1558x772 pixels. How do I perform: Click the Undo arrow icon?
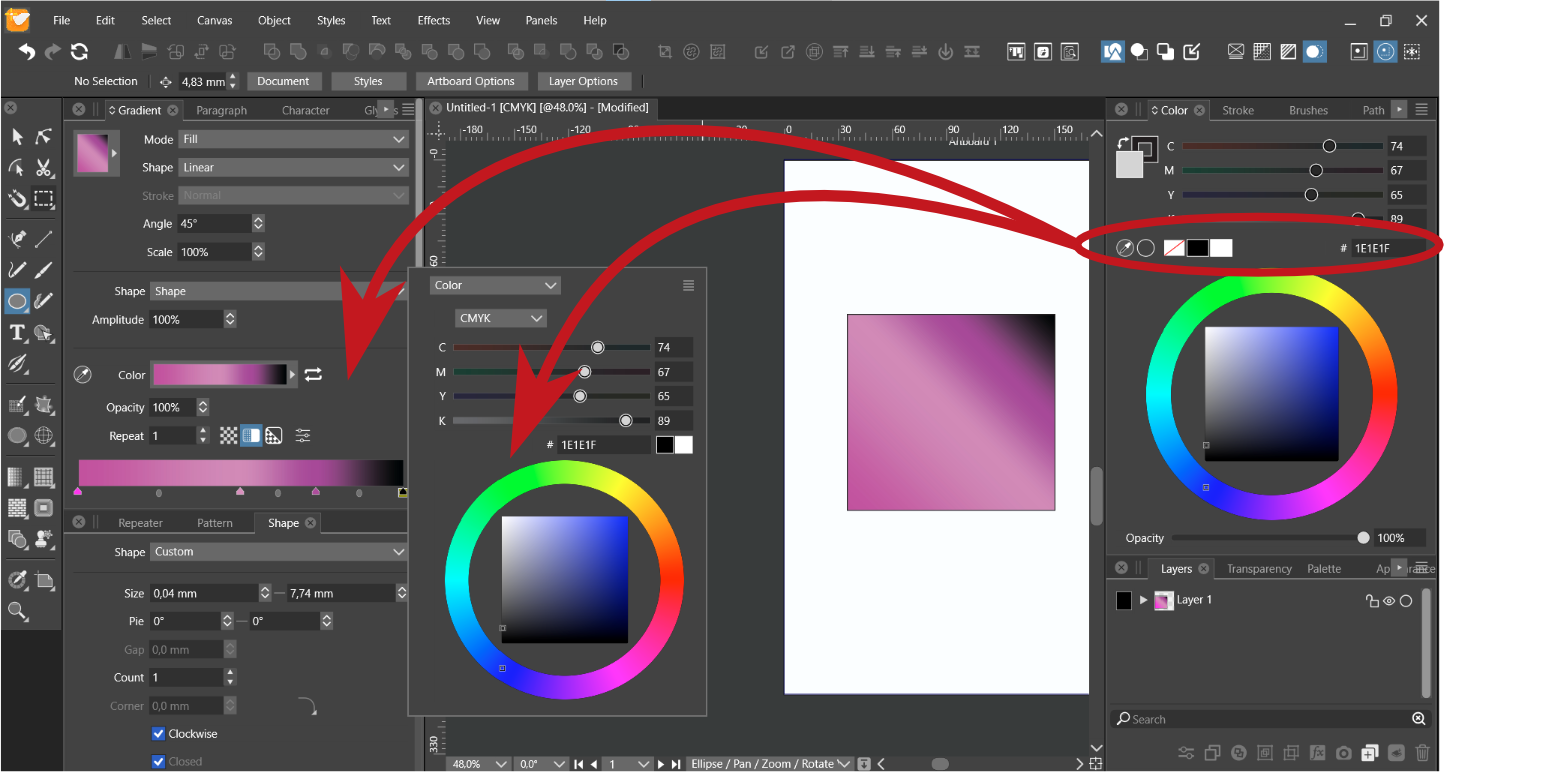pyautogui.click(x=27, y=52)
